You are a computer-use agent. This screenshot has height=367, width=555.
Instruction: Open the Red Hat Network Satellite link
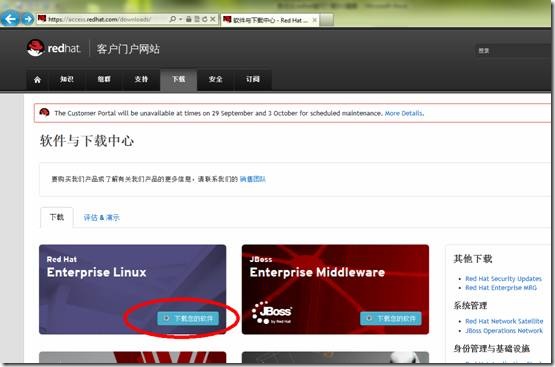point(504,321)
